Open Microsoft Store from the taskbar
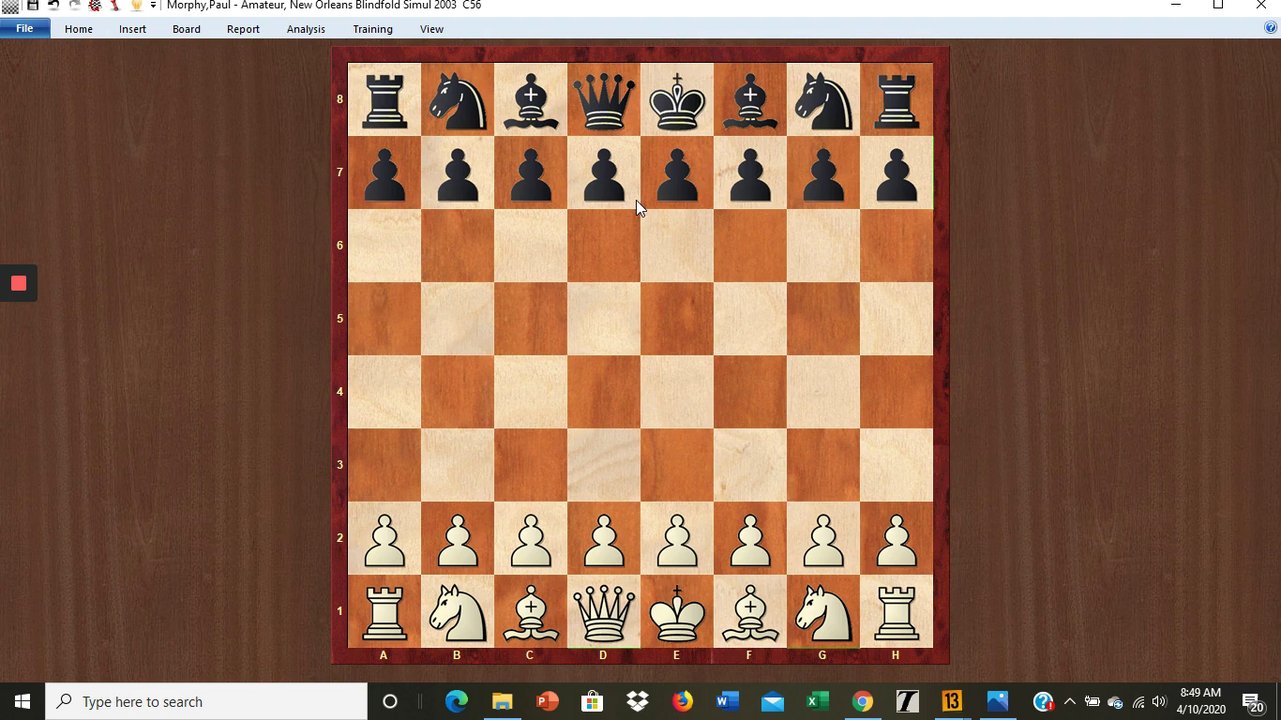The image size is (1281, 720). (592, 701)
